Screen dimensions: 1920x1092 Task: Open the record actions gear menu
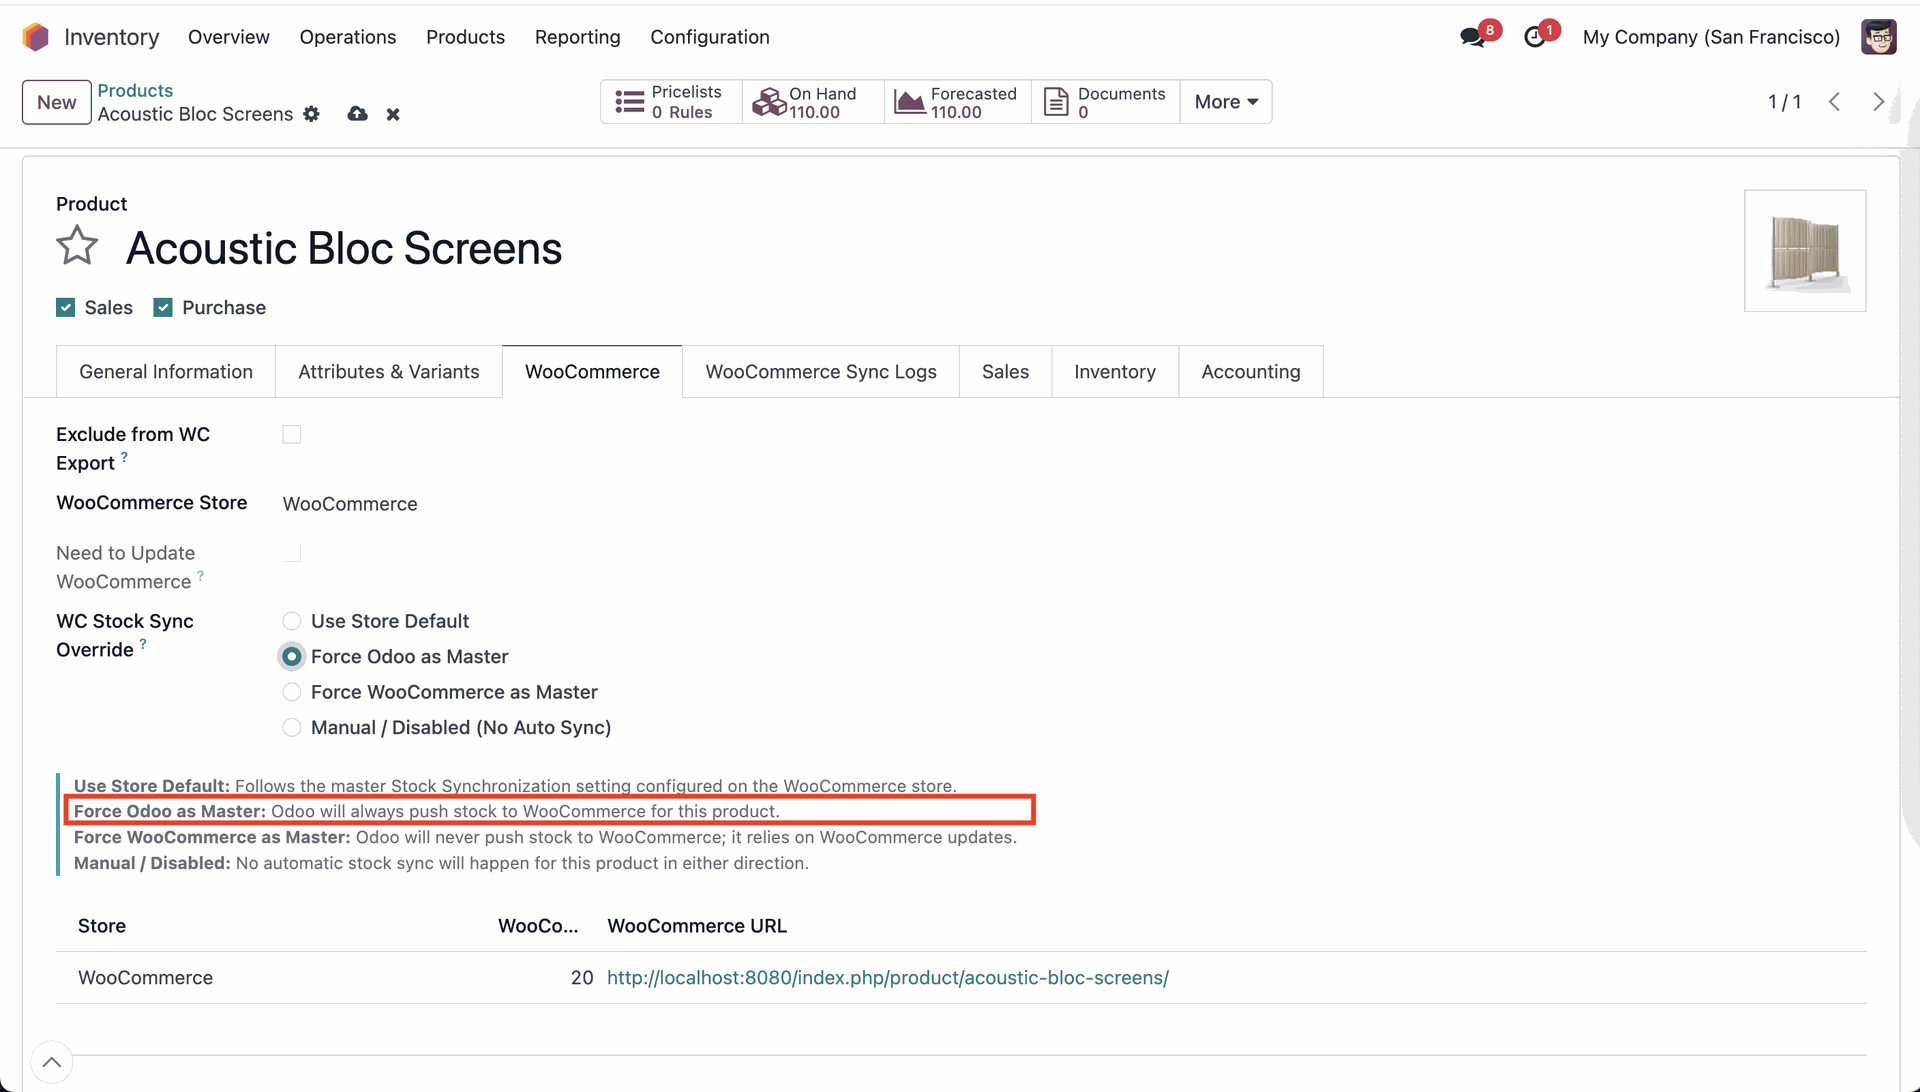tap(312, 114)
